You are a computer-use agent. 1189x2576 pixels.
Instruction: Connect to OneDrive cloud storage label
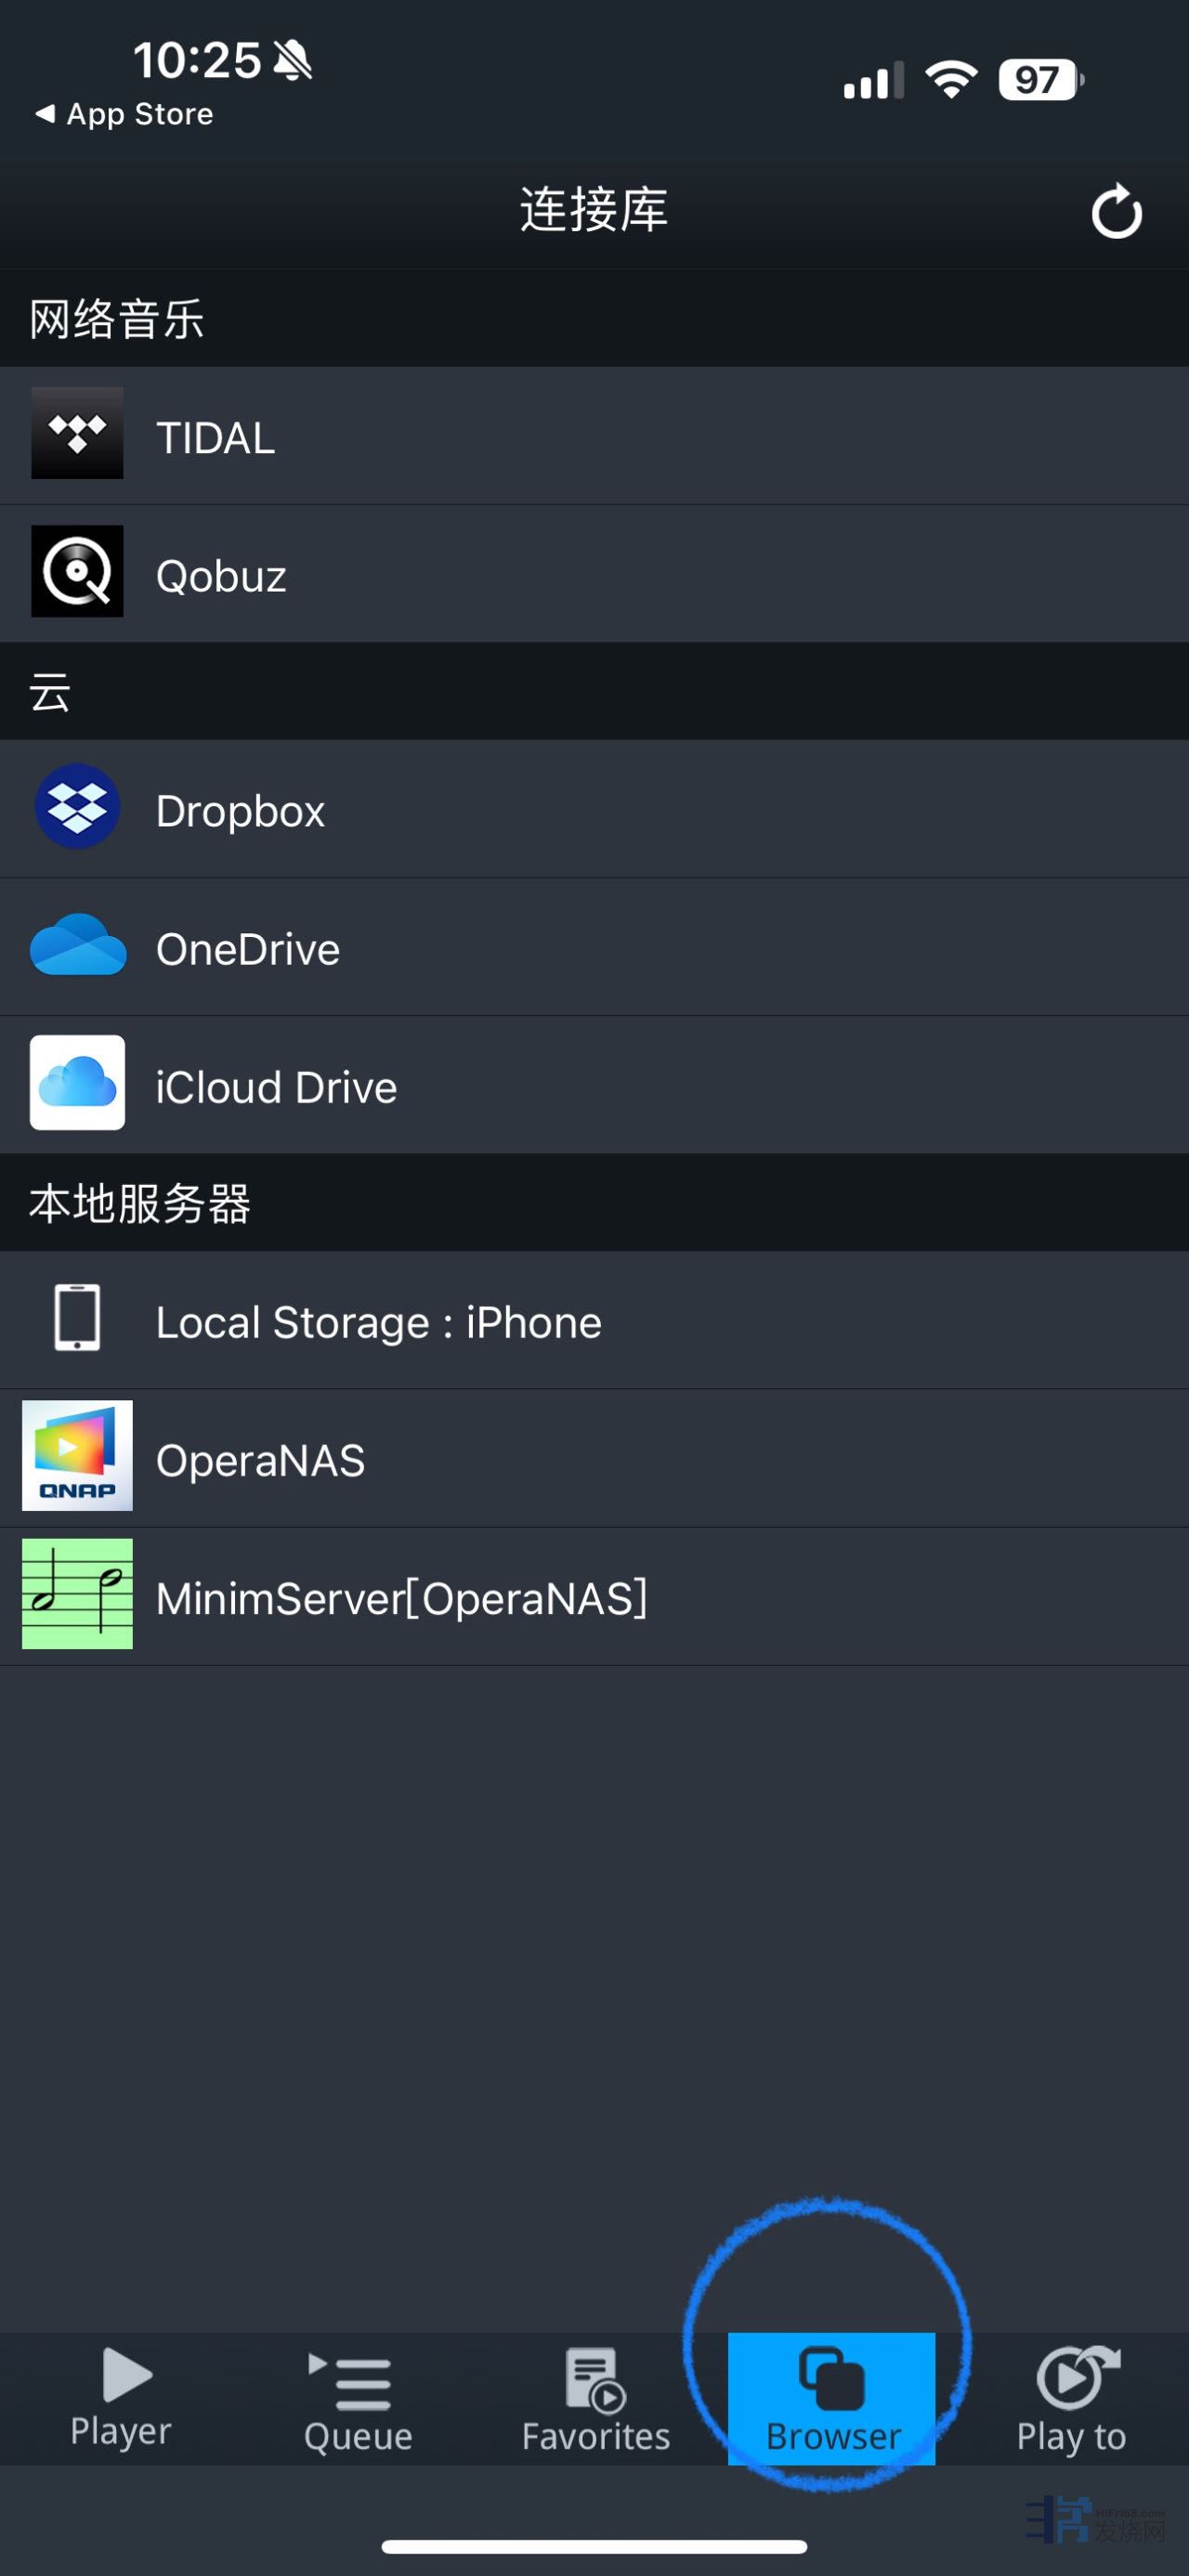tap(248, 949)
